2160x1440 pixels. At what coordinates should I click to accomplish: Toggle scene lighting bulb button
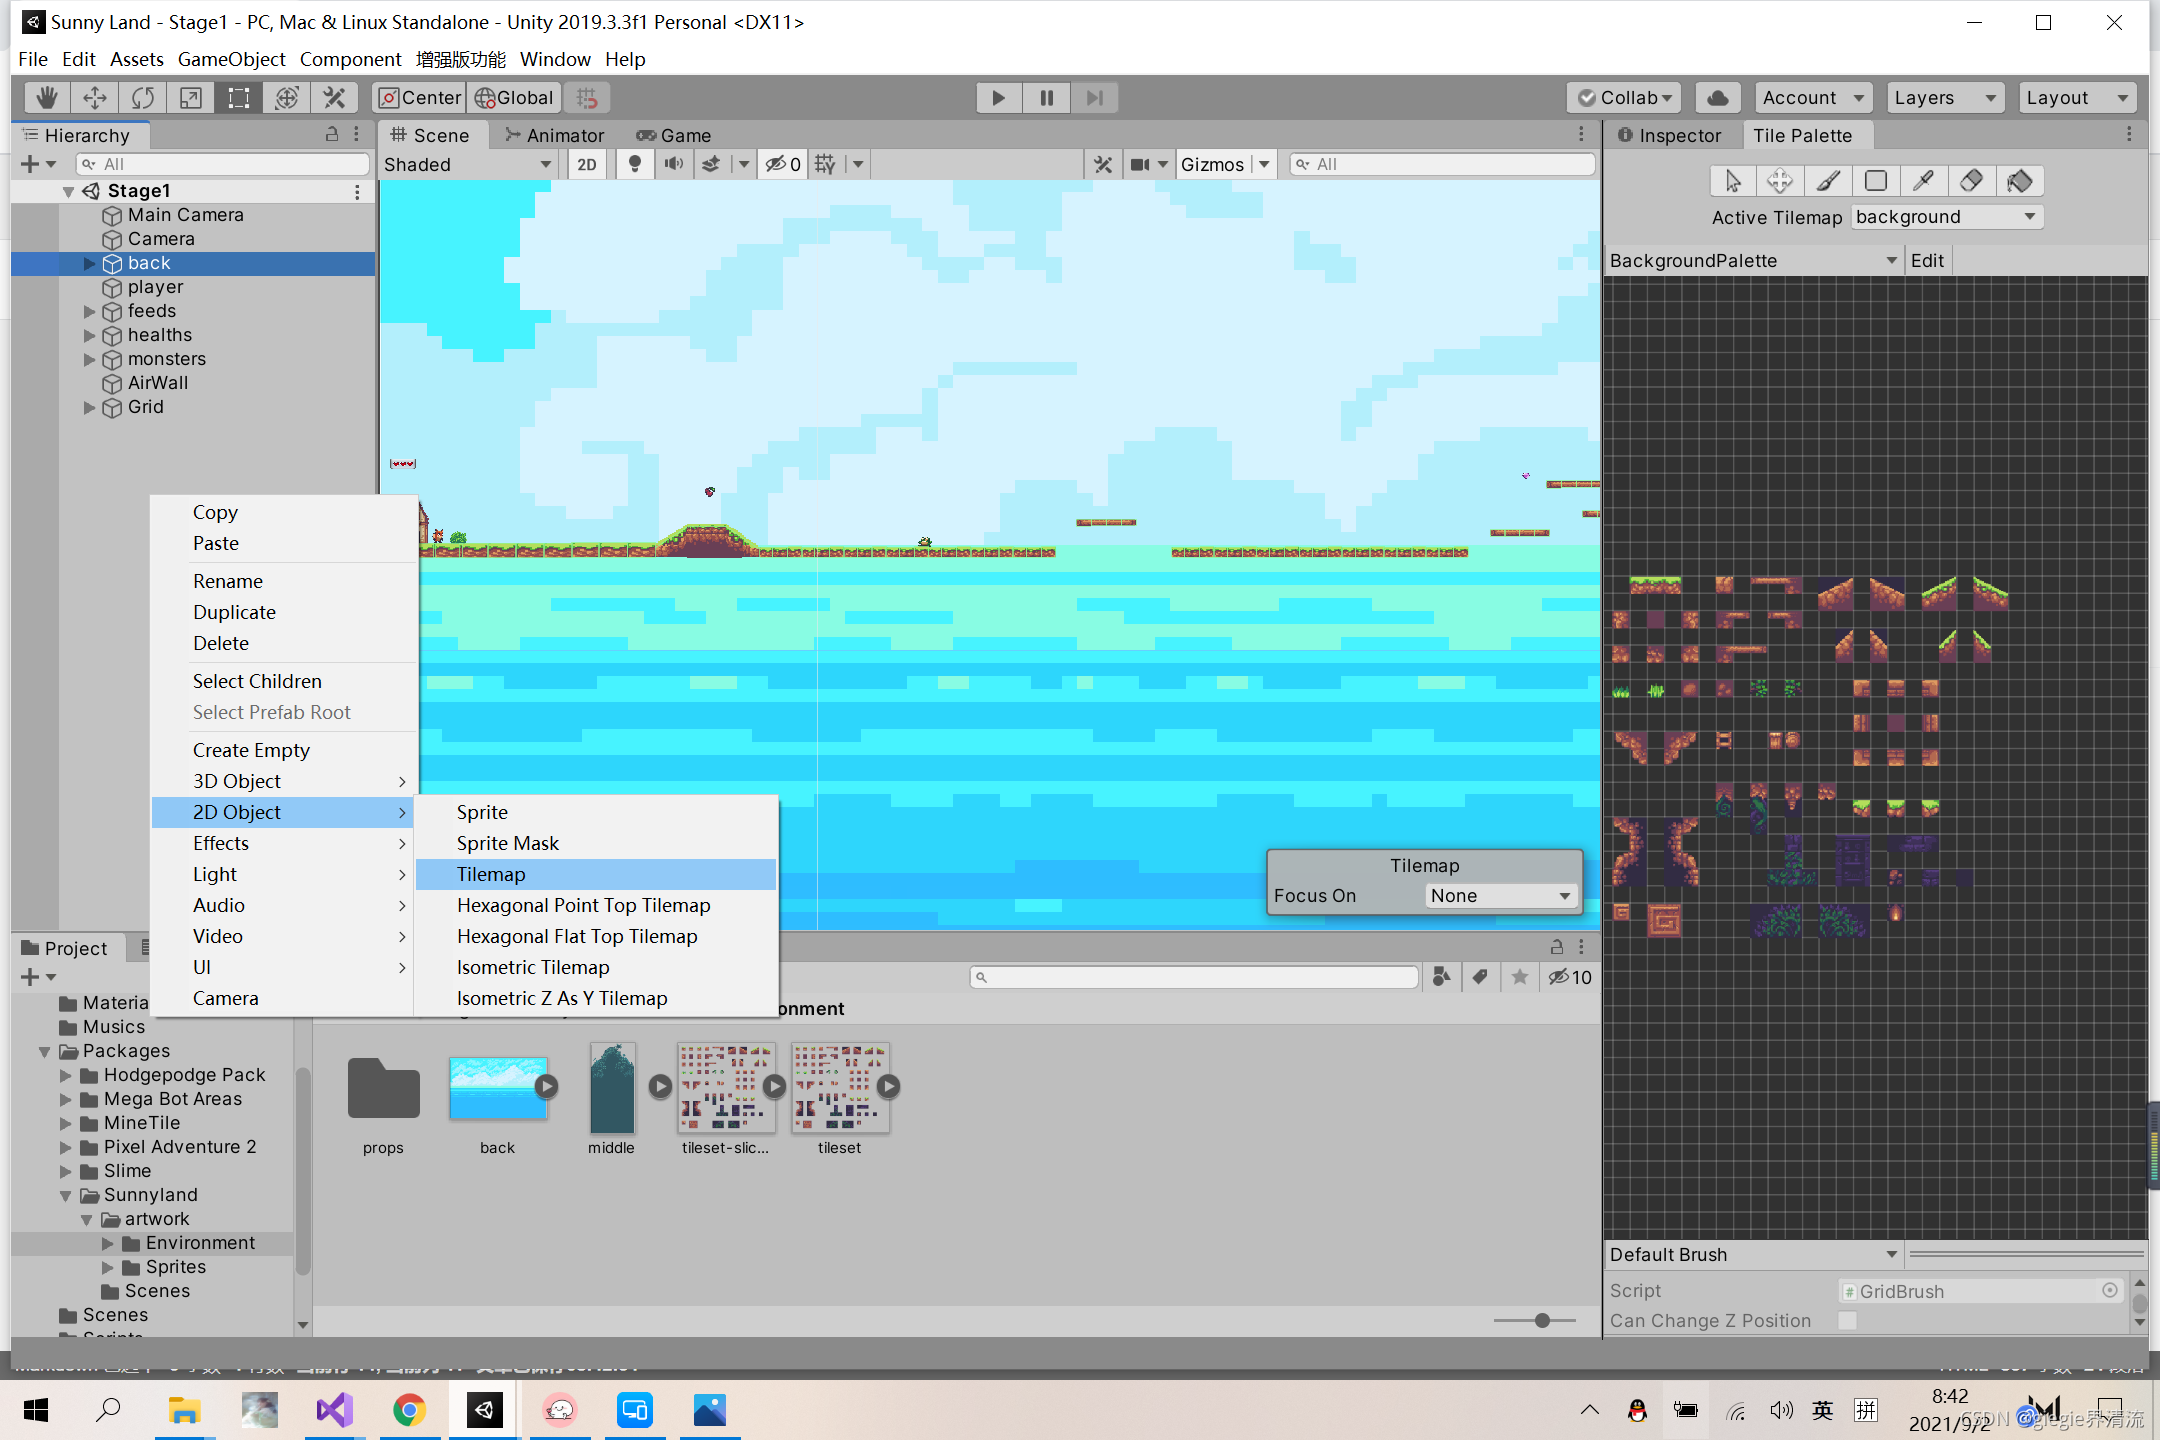[x=634, y=164]
